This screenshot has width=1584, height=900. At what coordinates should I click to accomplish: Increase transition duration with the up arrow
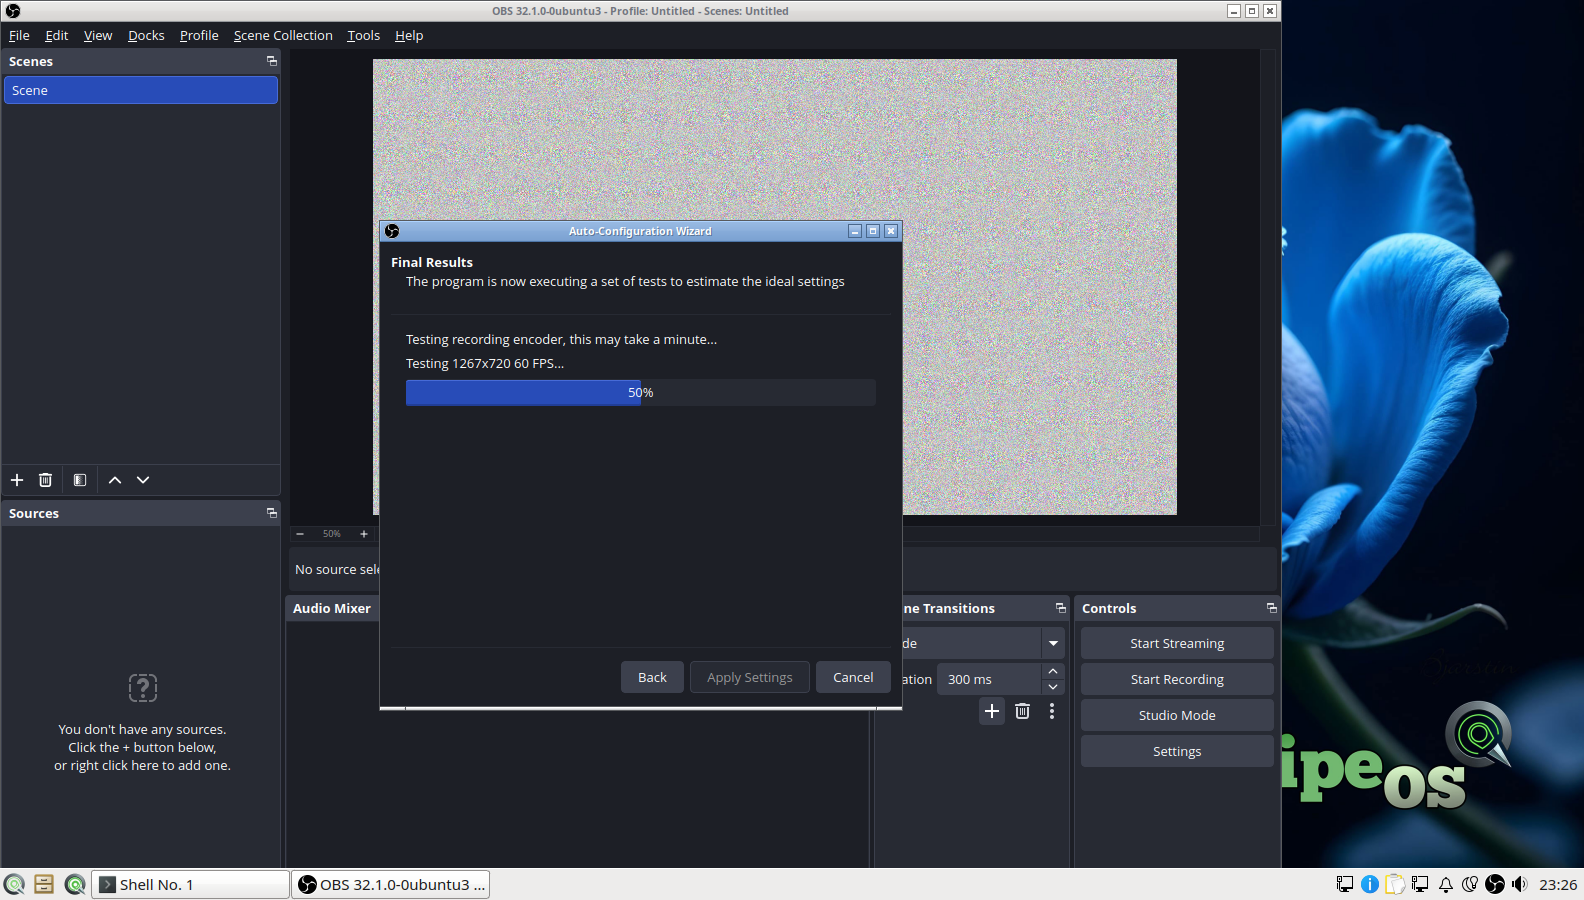1053,671
